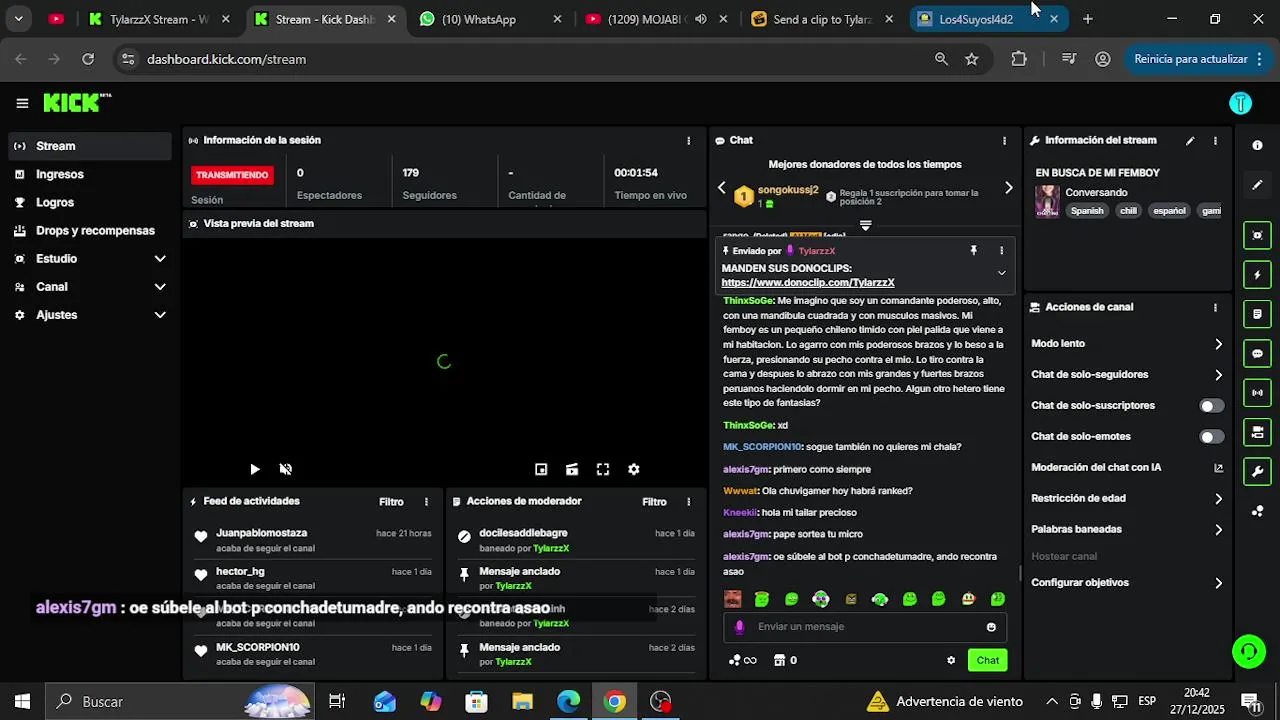Open the hamburger menu beside Kick logo
This screenshot has height=720, width=1280.
22,103
